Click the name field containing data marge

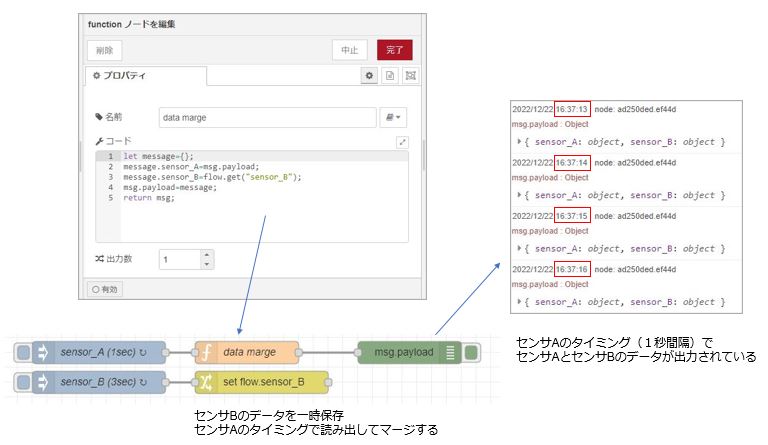266,118
